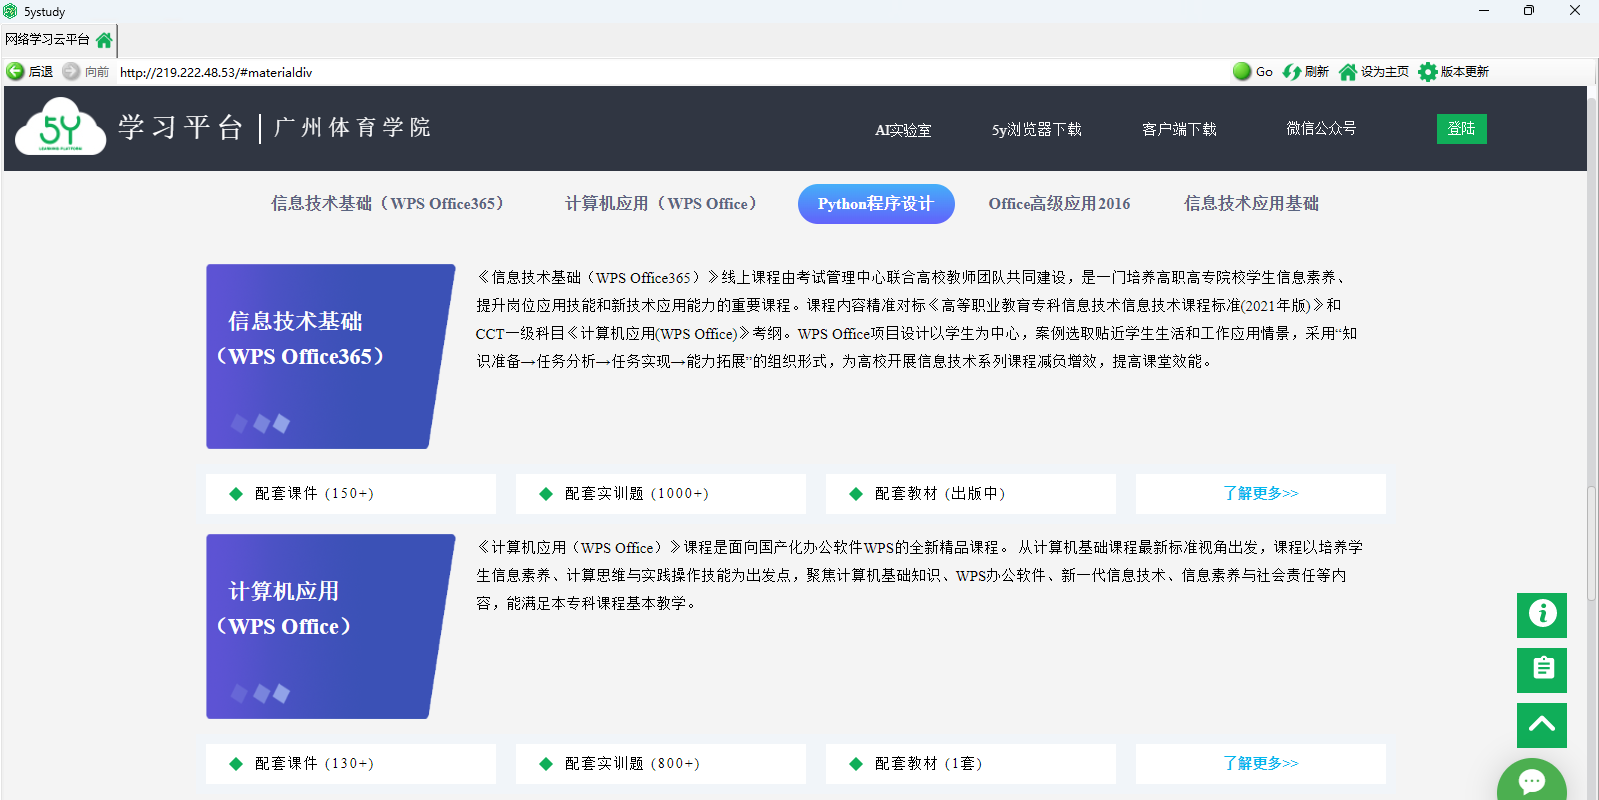Set current page as homepage
The height and width of the screenshot is (800, 1599).
(1348, 72)
